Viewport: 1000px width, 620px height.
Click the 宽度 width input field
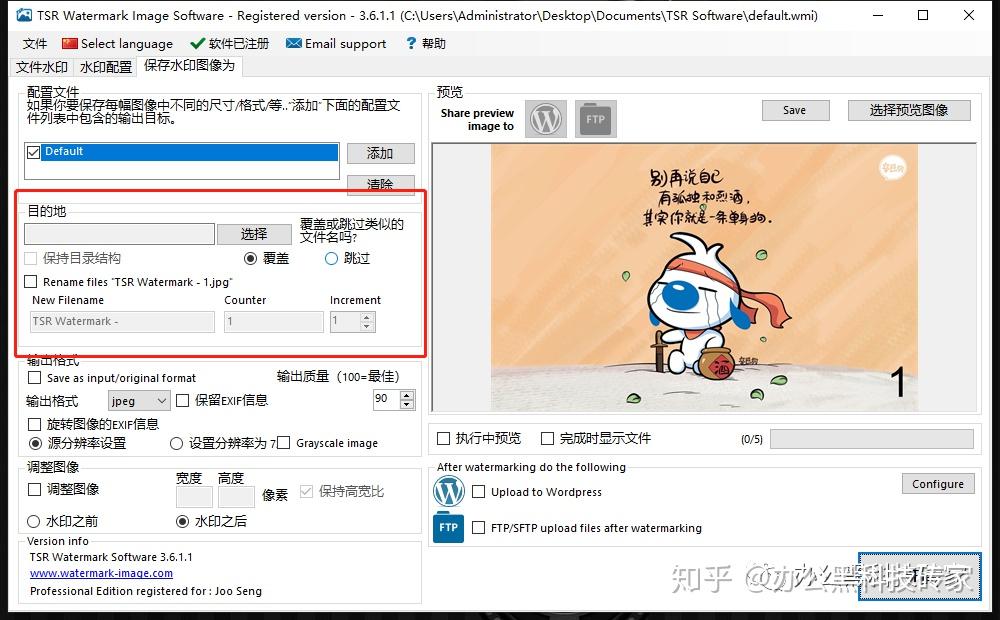194,496
